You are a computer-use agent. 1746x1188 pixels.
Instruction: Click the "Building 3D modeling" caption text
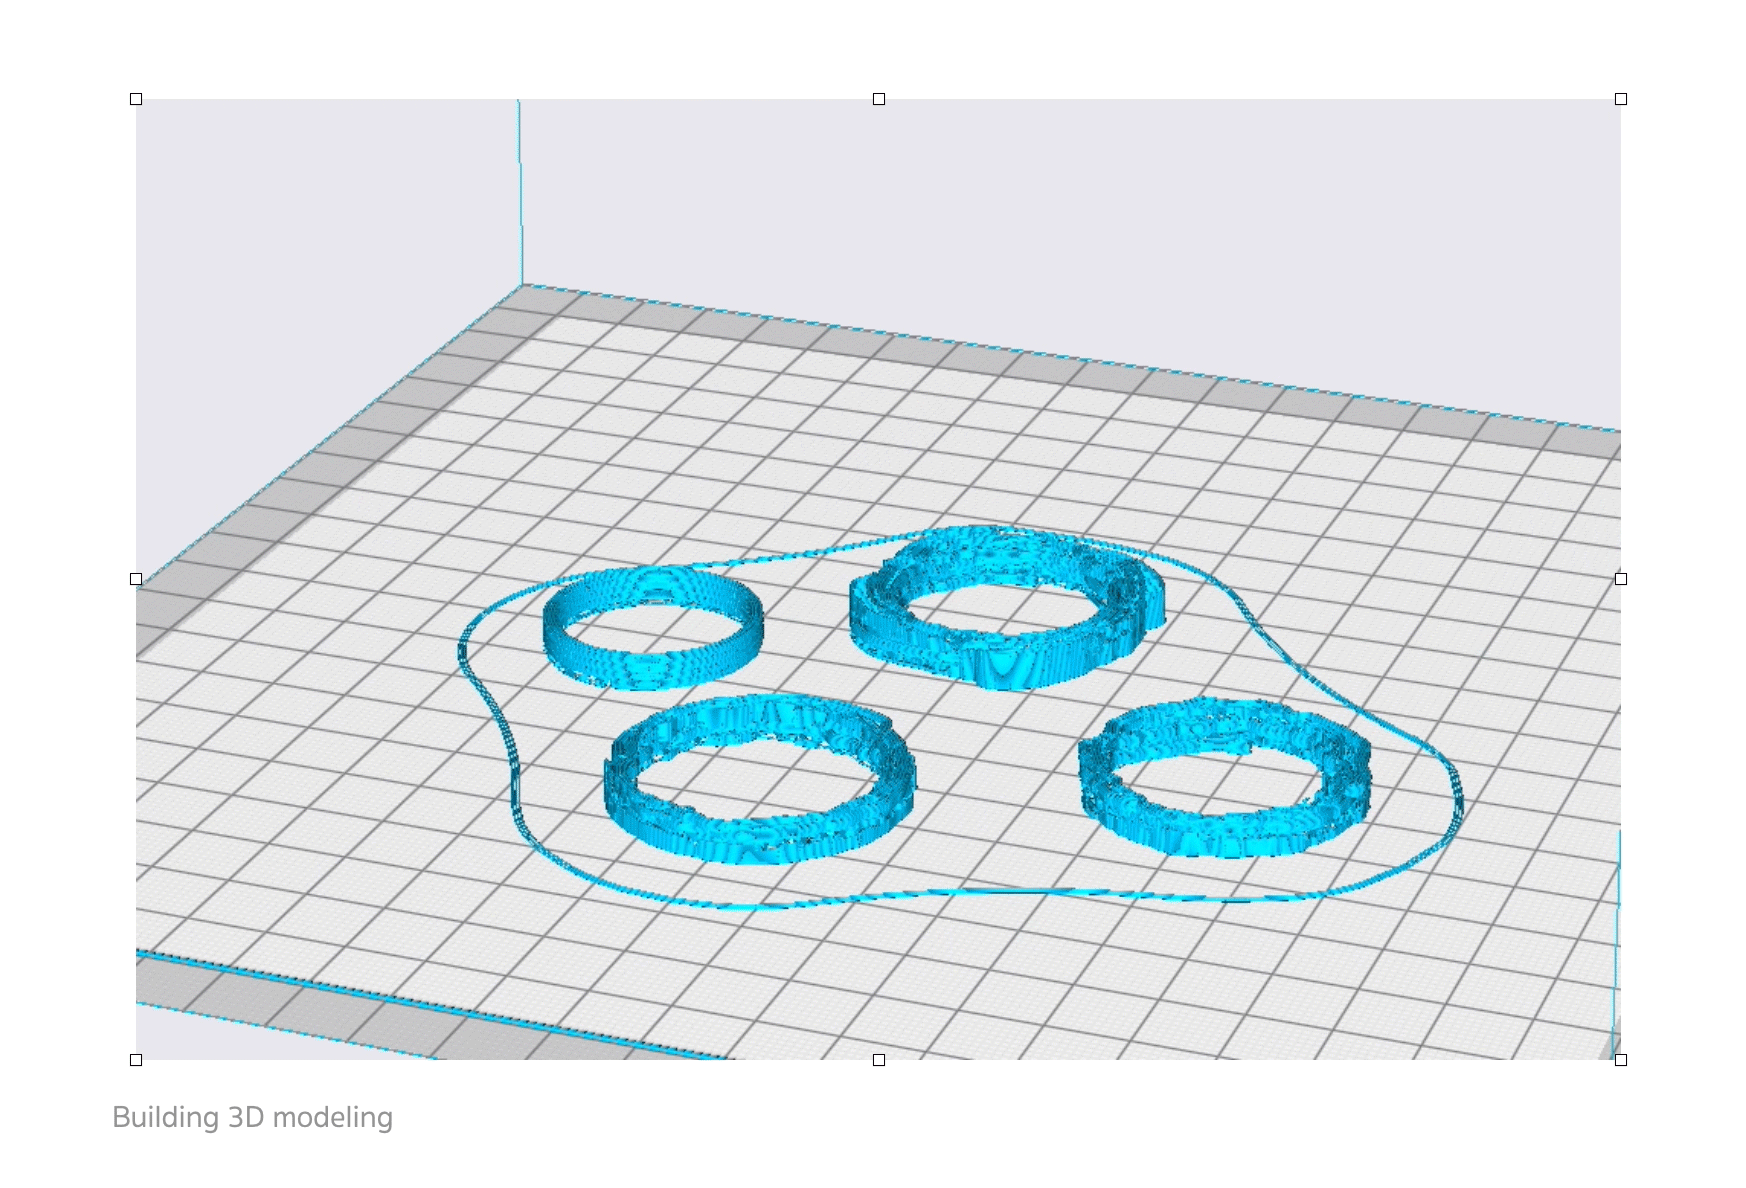[x=252, y=1117]
